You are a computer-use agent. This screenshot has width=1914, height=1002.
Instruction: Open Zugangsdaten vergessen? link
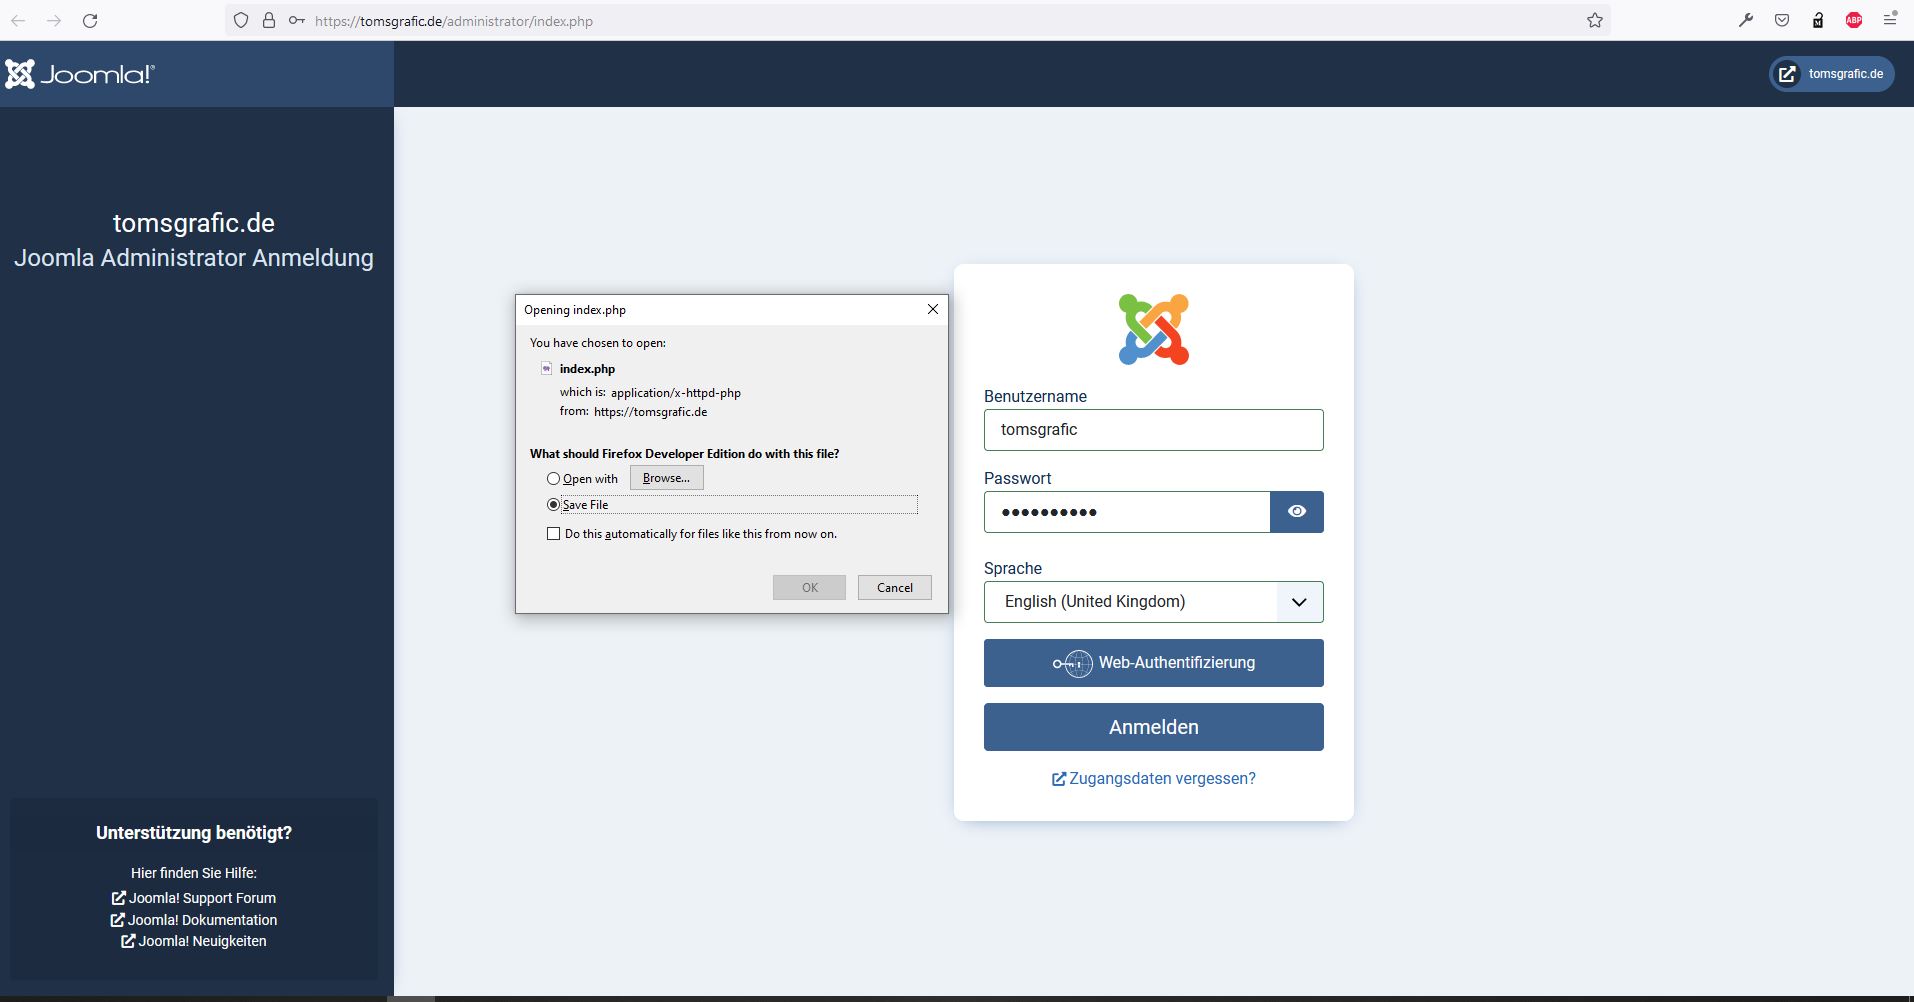(1154, 779)
